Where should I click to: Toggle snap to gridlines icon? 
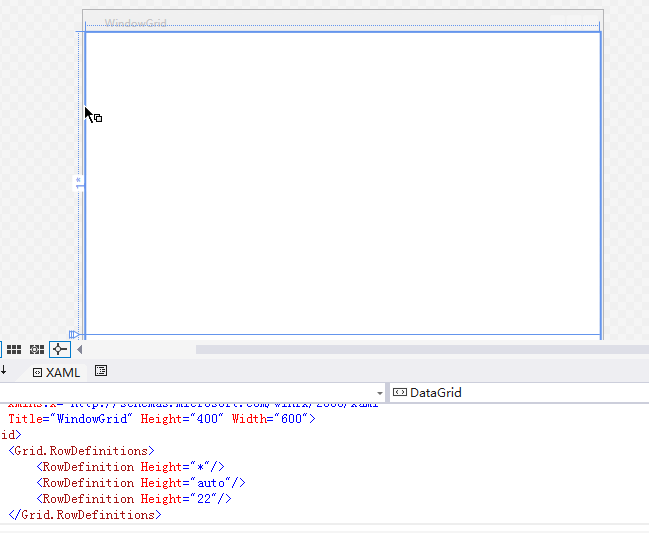tap(37, 349)
